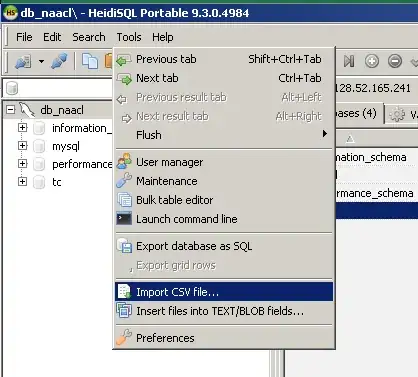Select the information_schema row in list

[x=376, y=157]
